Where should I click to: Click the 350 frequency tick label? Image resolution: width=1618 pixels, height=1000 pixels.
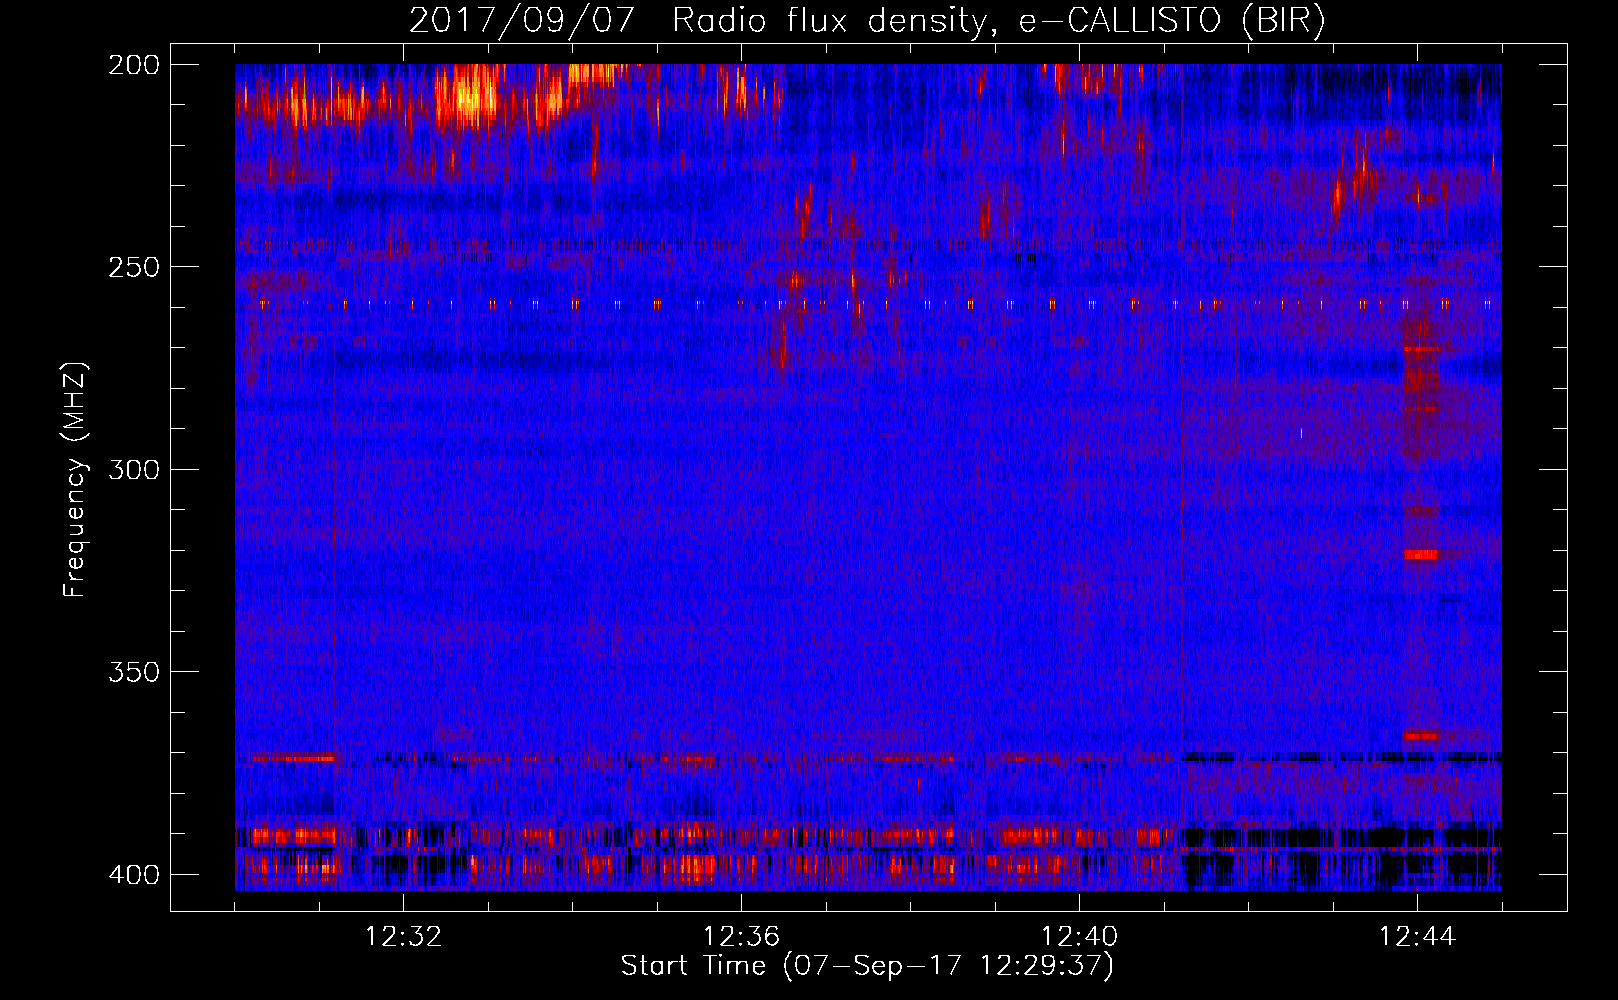point(134,671)
